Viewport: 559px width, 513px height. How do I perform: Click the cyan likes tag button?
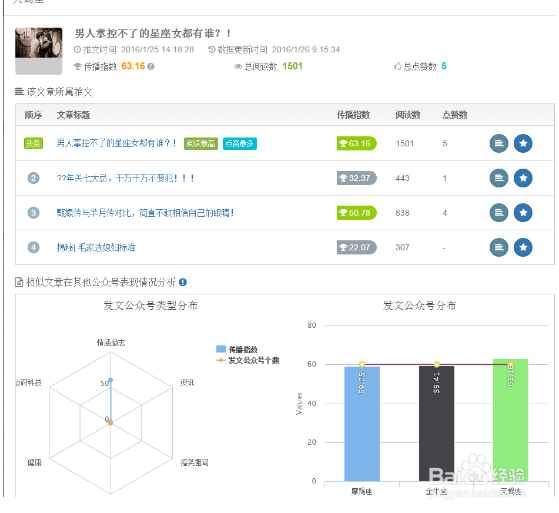pyautogui.click(x=240, y=143)
